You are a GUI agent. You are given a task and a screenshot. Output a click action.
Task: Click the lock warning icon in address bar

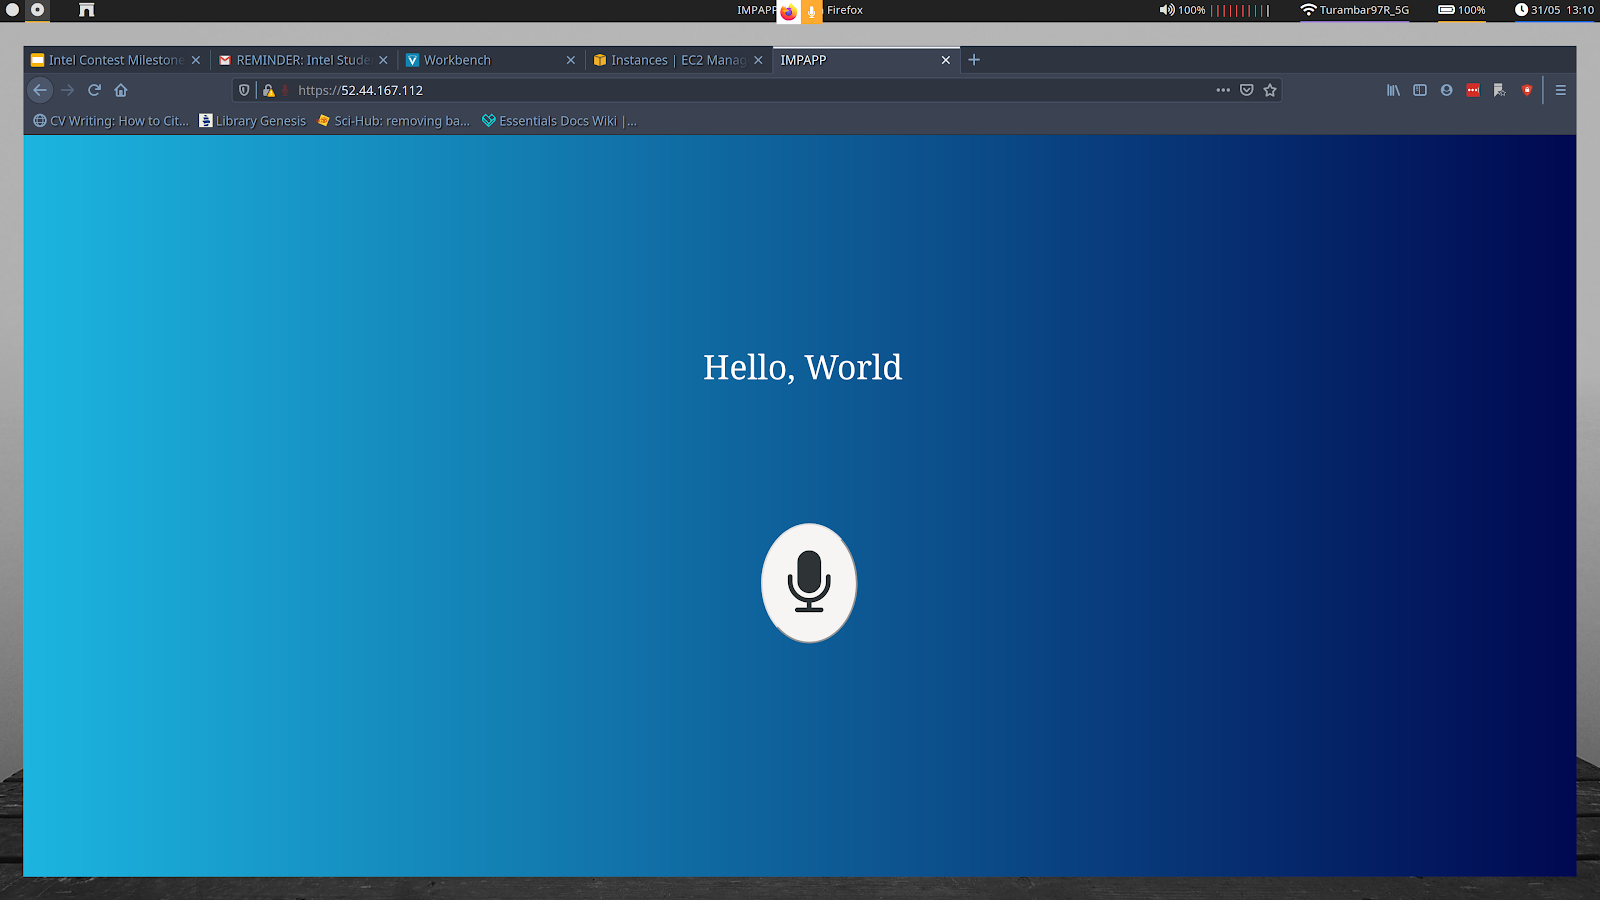pos(268,90)
